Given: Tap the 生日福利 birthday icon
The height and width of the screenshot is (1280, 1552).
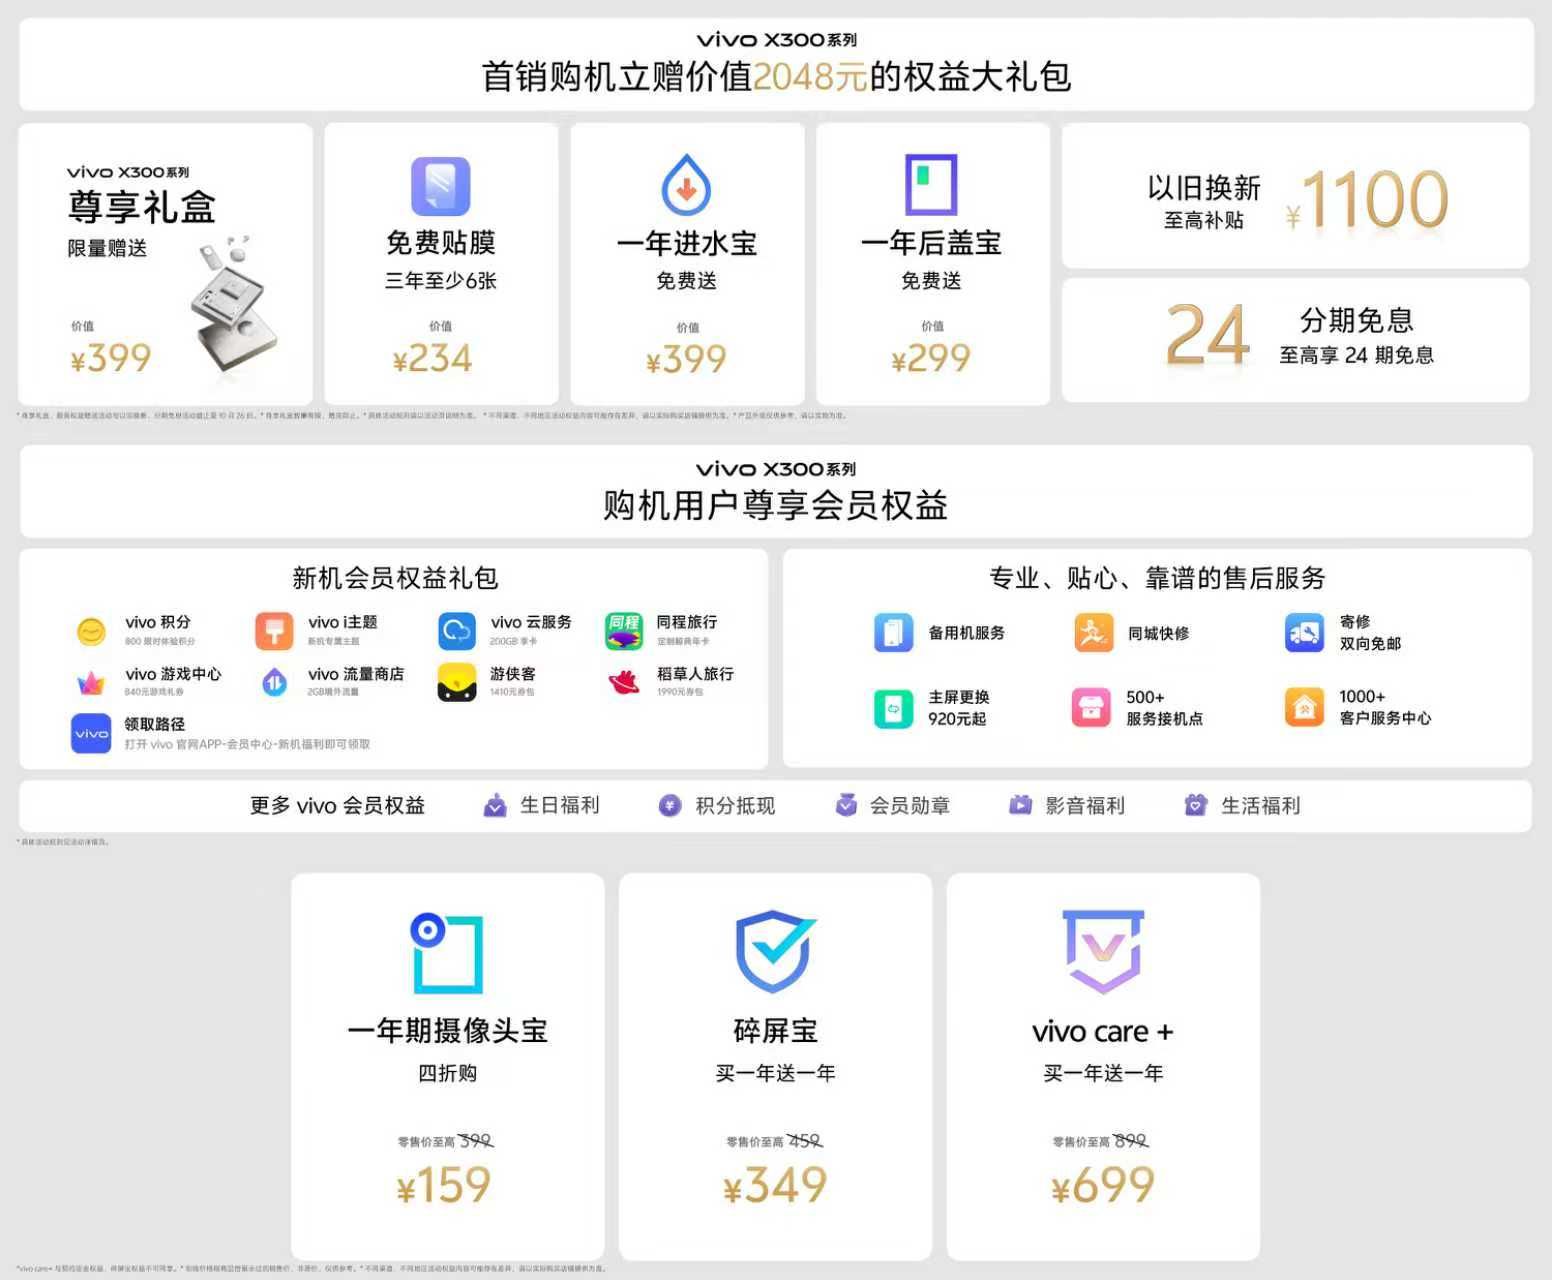Looking at the screenshot, I should pyautogui.click(x=495, y=805).
